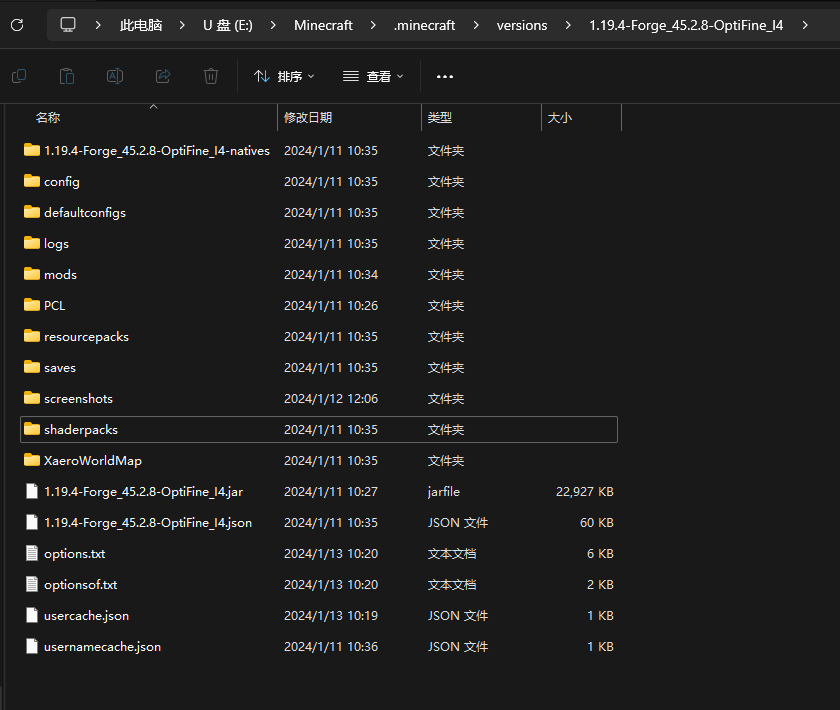Select the shaderpacks folder icon

(x=32, y=429)
